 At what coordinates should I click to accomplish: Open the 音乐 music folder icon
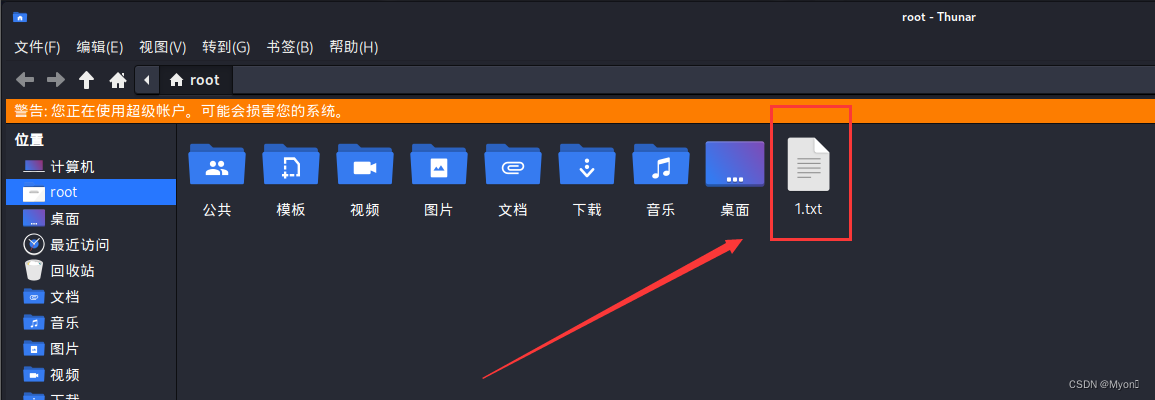pyautogui.click(x=661, y=164)
